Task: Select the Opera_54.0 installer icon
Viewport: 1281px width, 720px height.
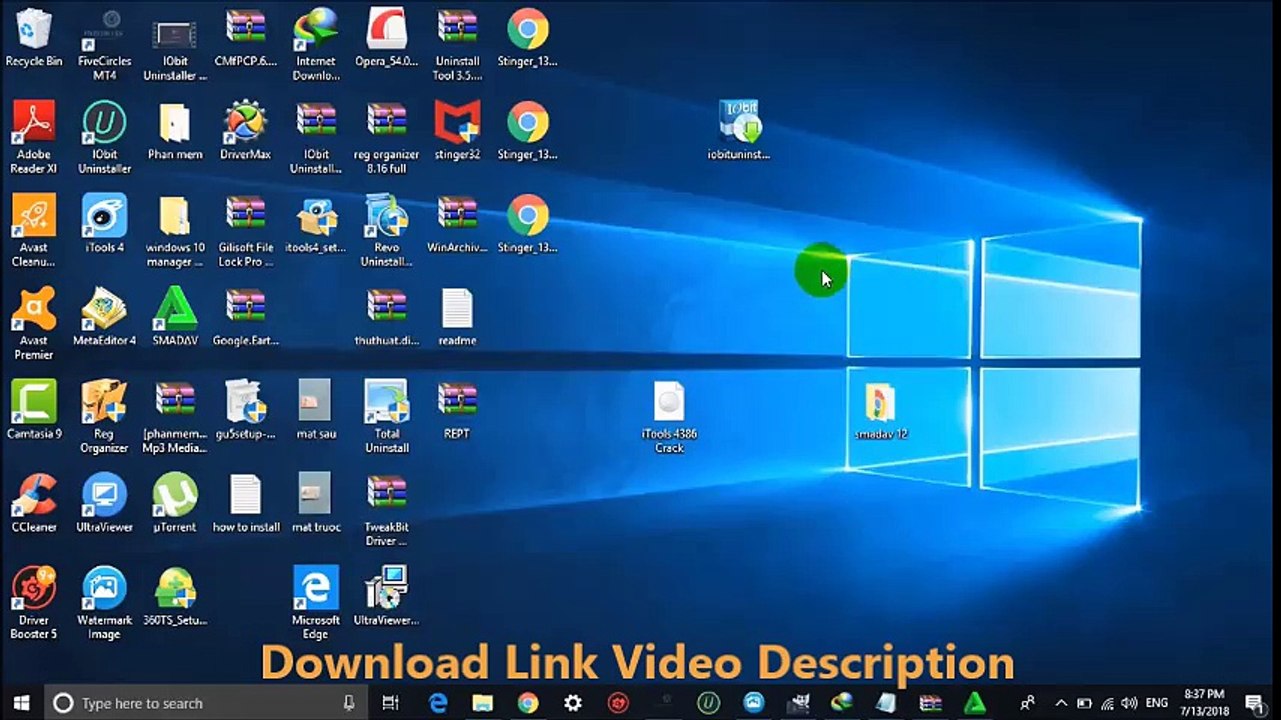Action: click(x=387, y=38)
